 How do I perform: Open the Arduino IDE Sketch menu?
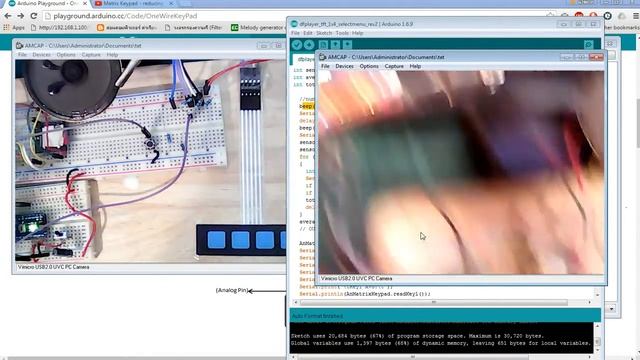tap(324, 33)
